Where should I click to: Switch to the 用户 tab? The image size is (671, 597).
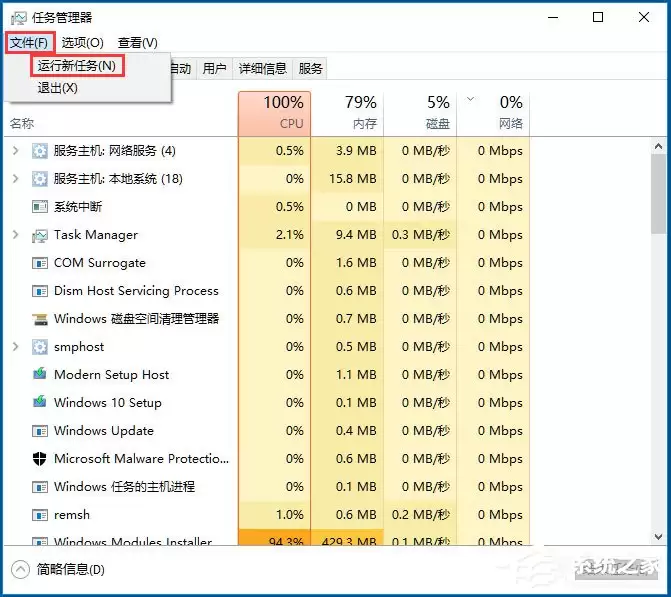coord(214,68)
